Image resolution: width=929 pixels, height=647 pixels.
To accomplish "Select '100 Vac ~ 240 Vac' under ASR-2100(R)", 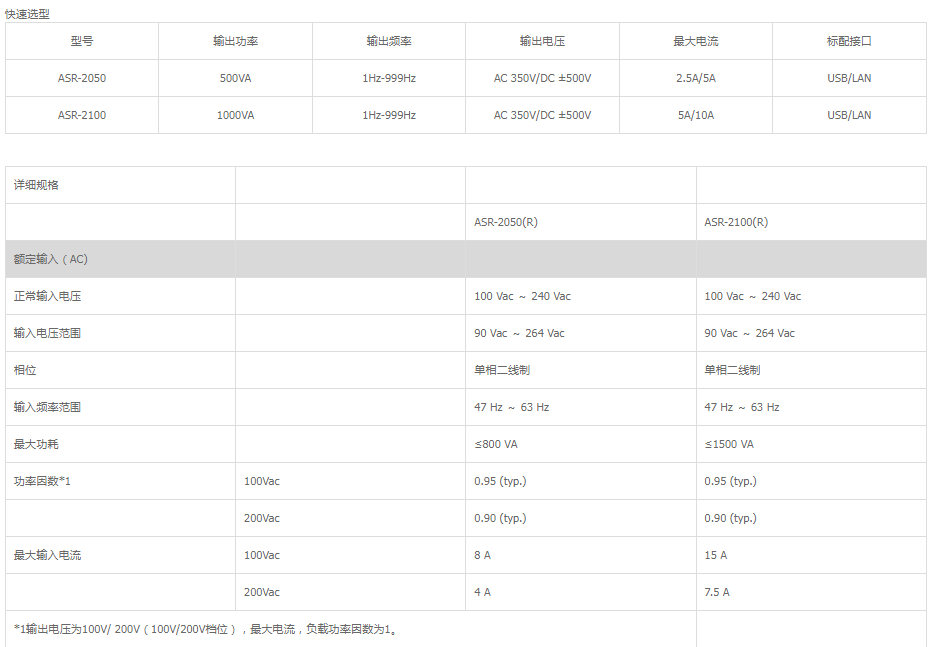I will [752, 296].
